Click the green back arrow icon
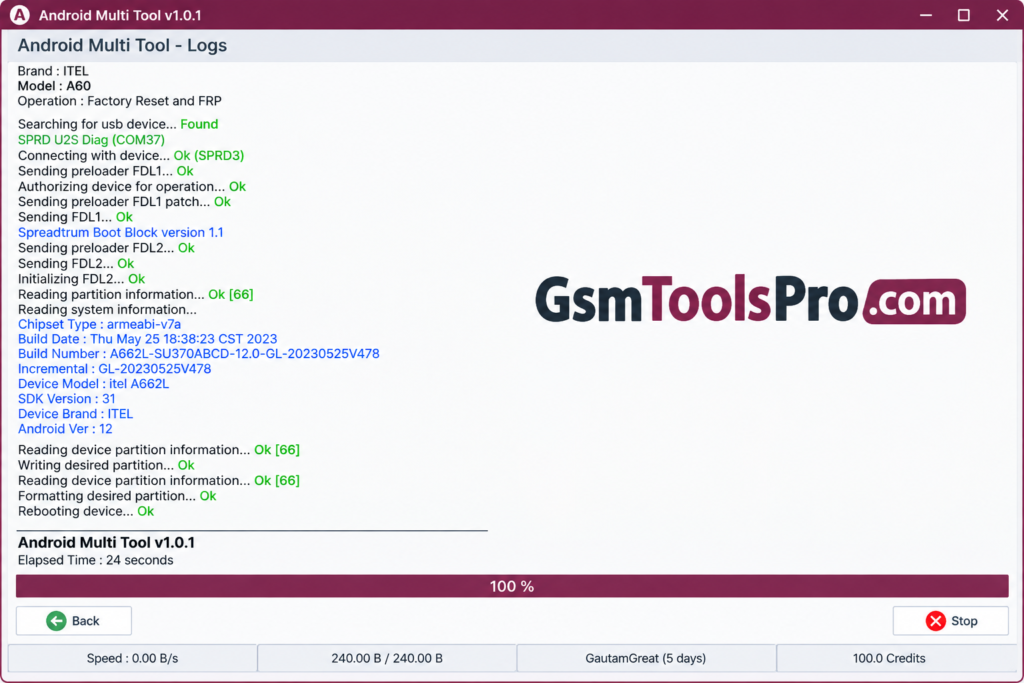 (56, 620)
